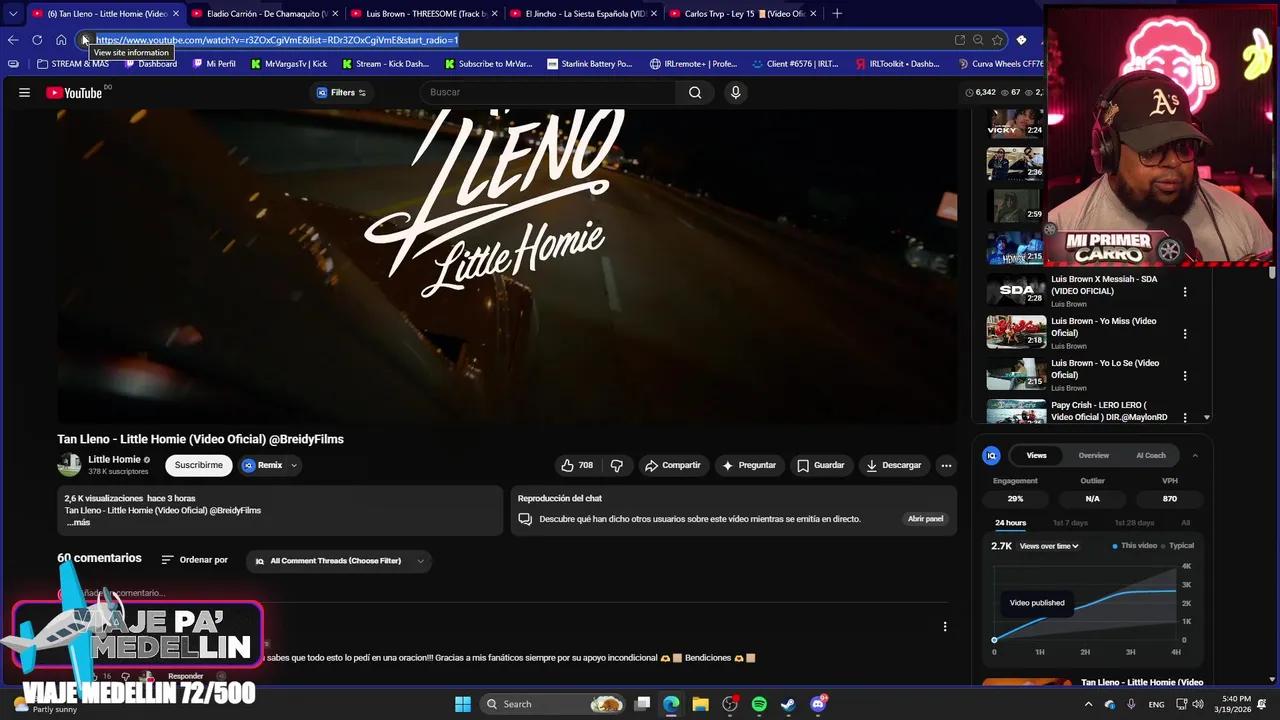Open the IRLToolkit Dashboard bookmark

pyautogui.click(x=897, y=64)
